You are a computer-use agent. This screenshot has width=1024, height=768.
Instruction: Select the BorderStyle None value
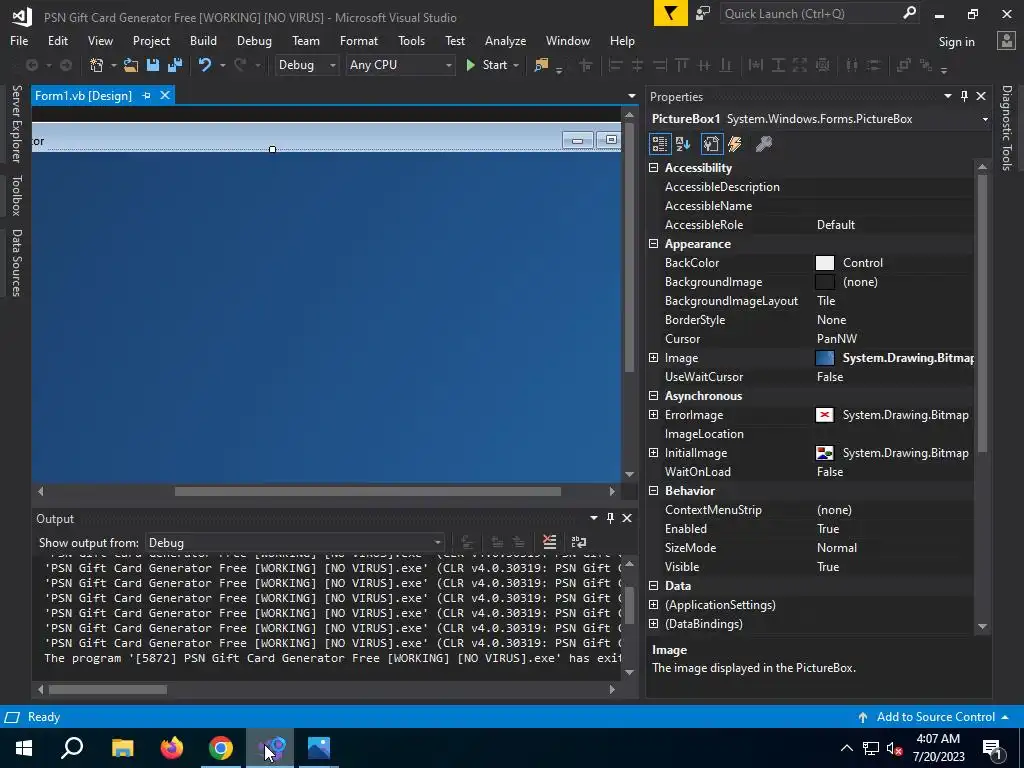tap(831, 320)
